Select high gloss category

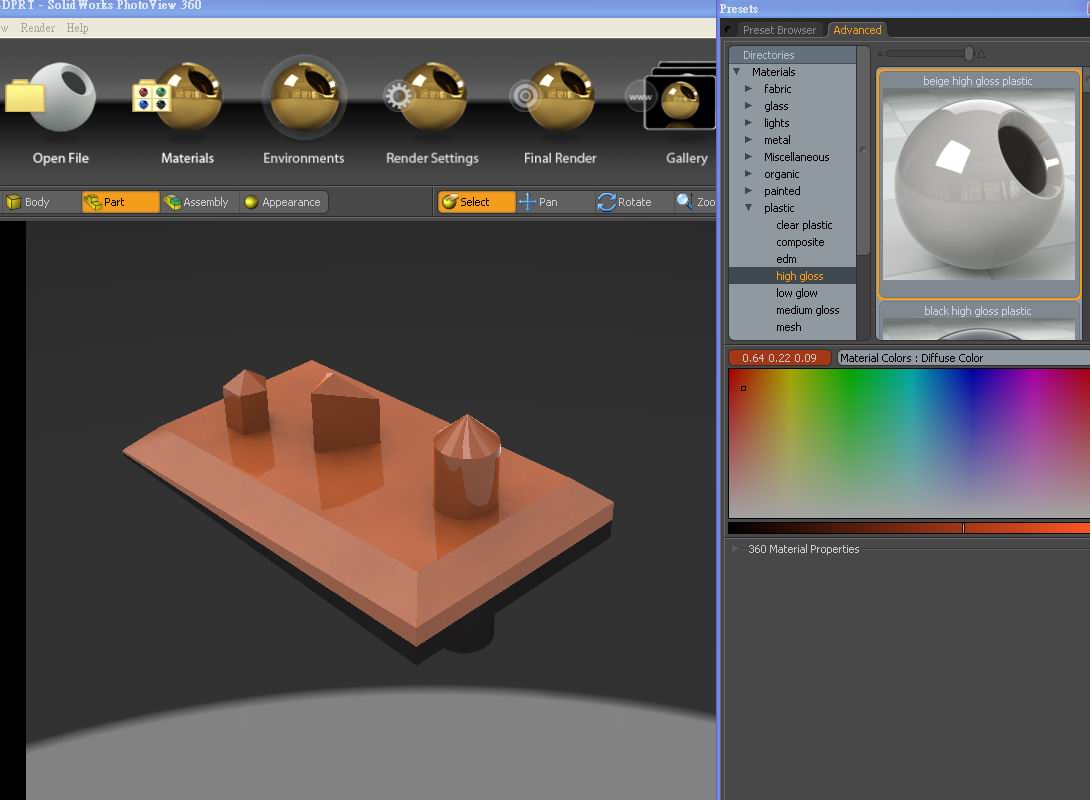pyautogui.click(x=799, y=276)
